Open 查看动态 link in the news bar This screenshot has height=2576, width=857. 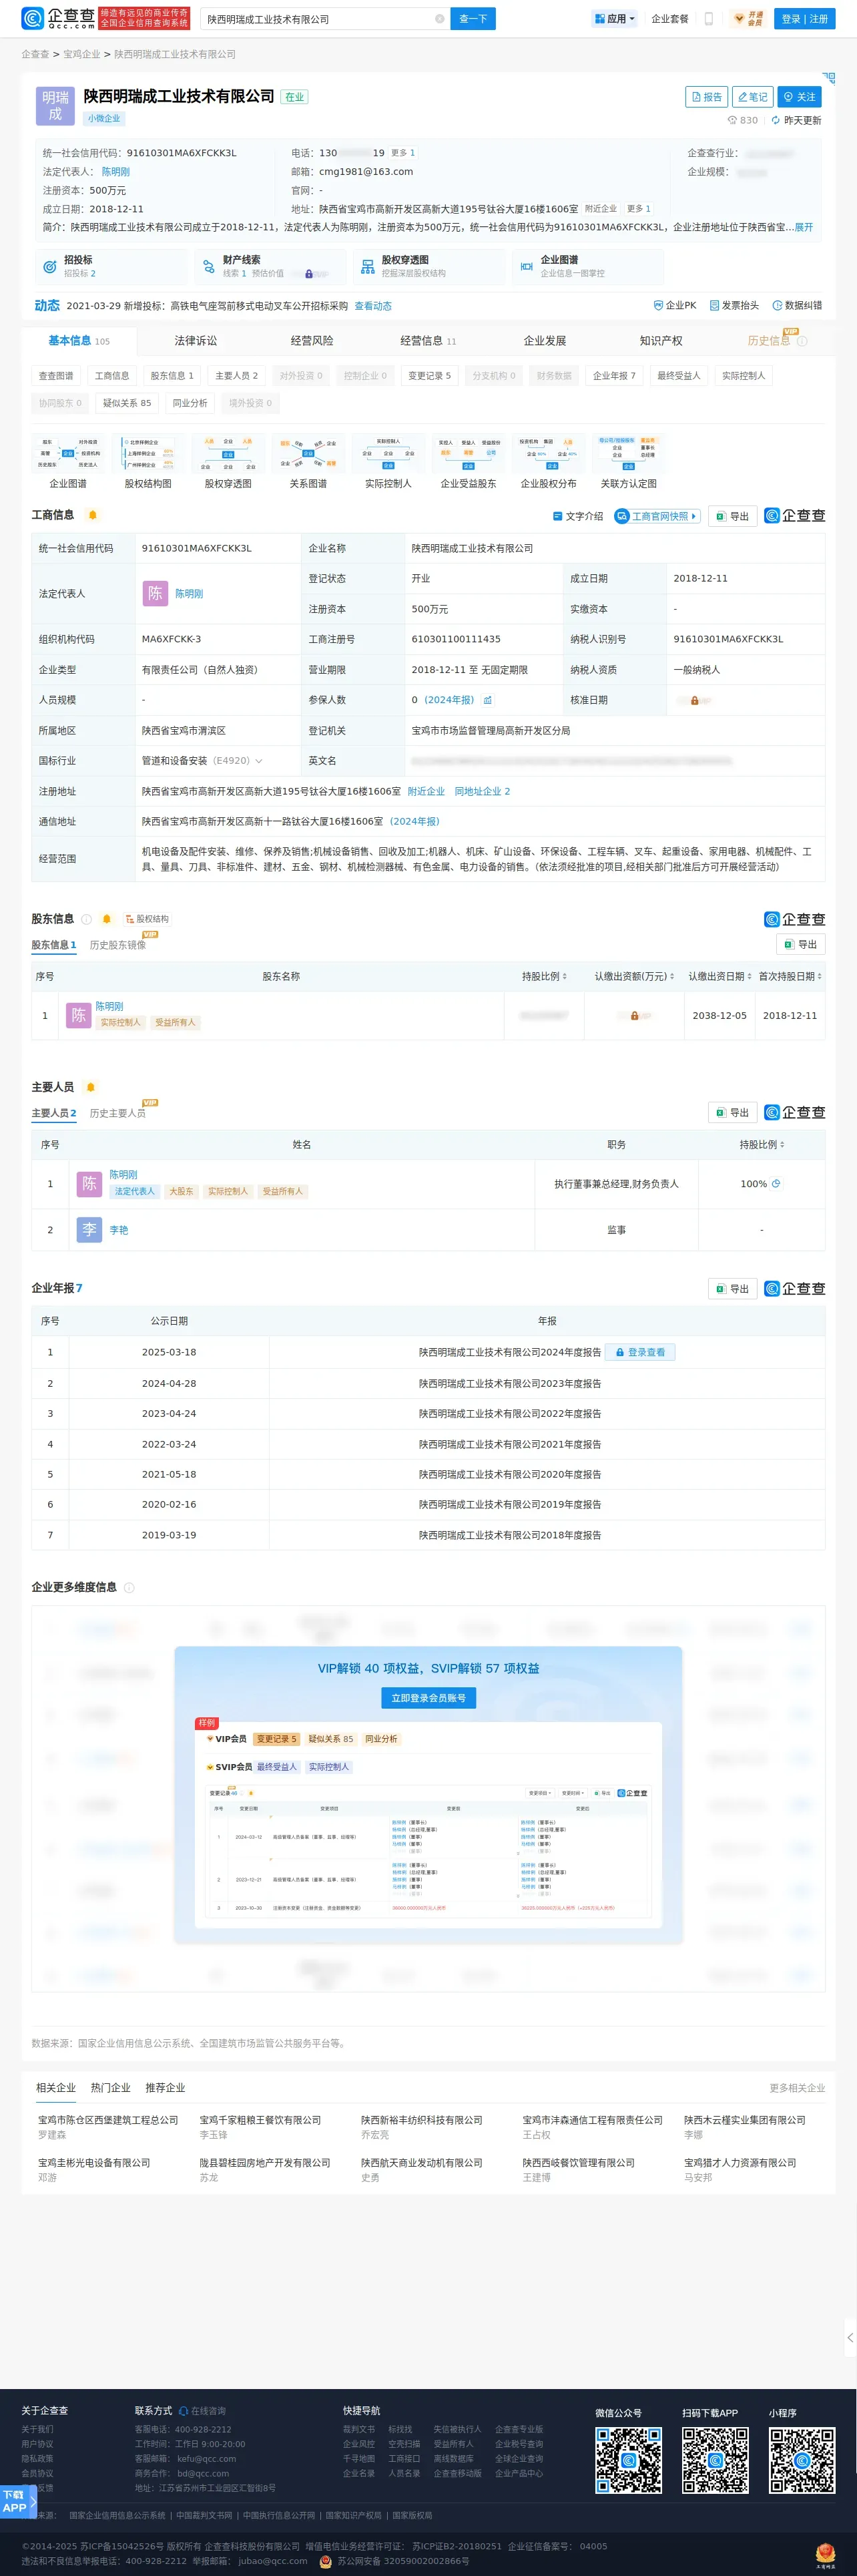pos(373,306)
